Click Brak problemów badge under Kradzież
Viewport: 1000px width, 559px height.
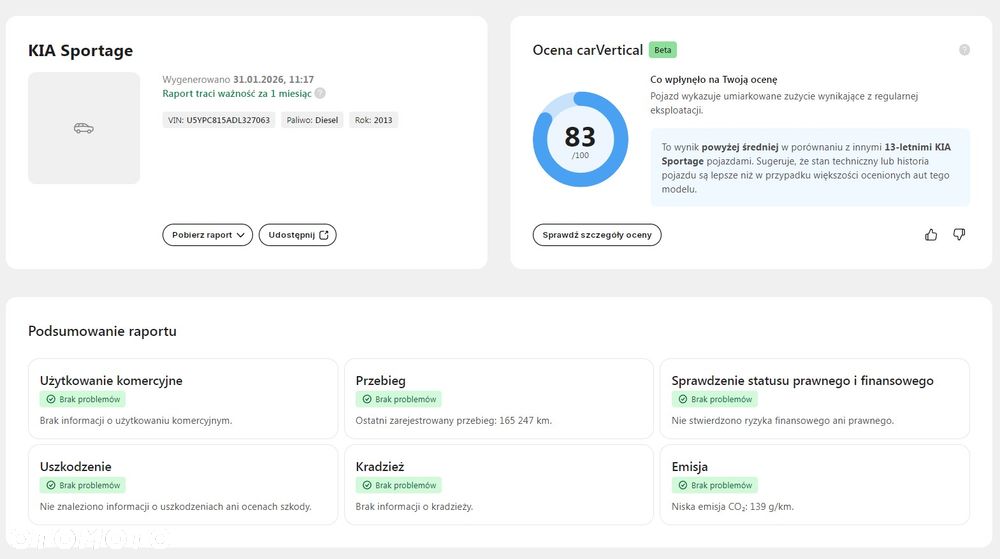coord(399,485)
